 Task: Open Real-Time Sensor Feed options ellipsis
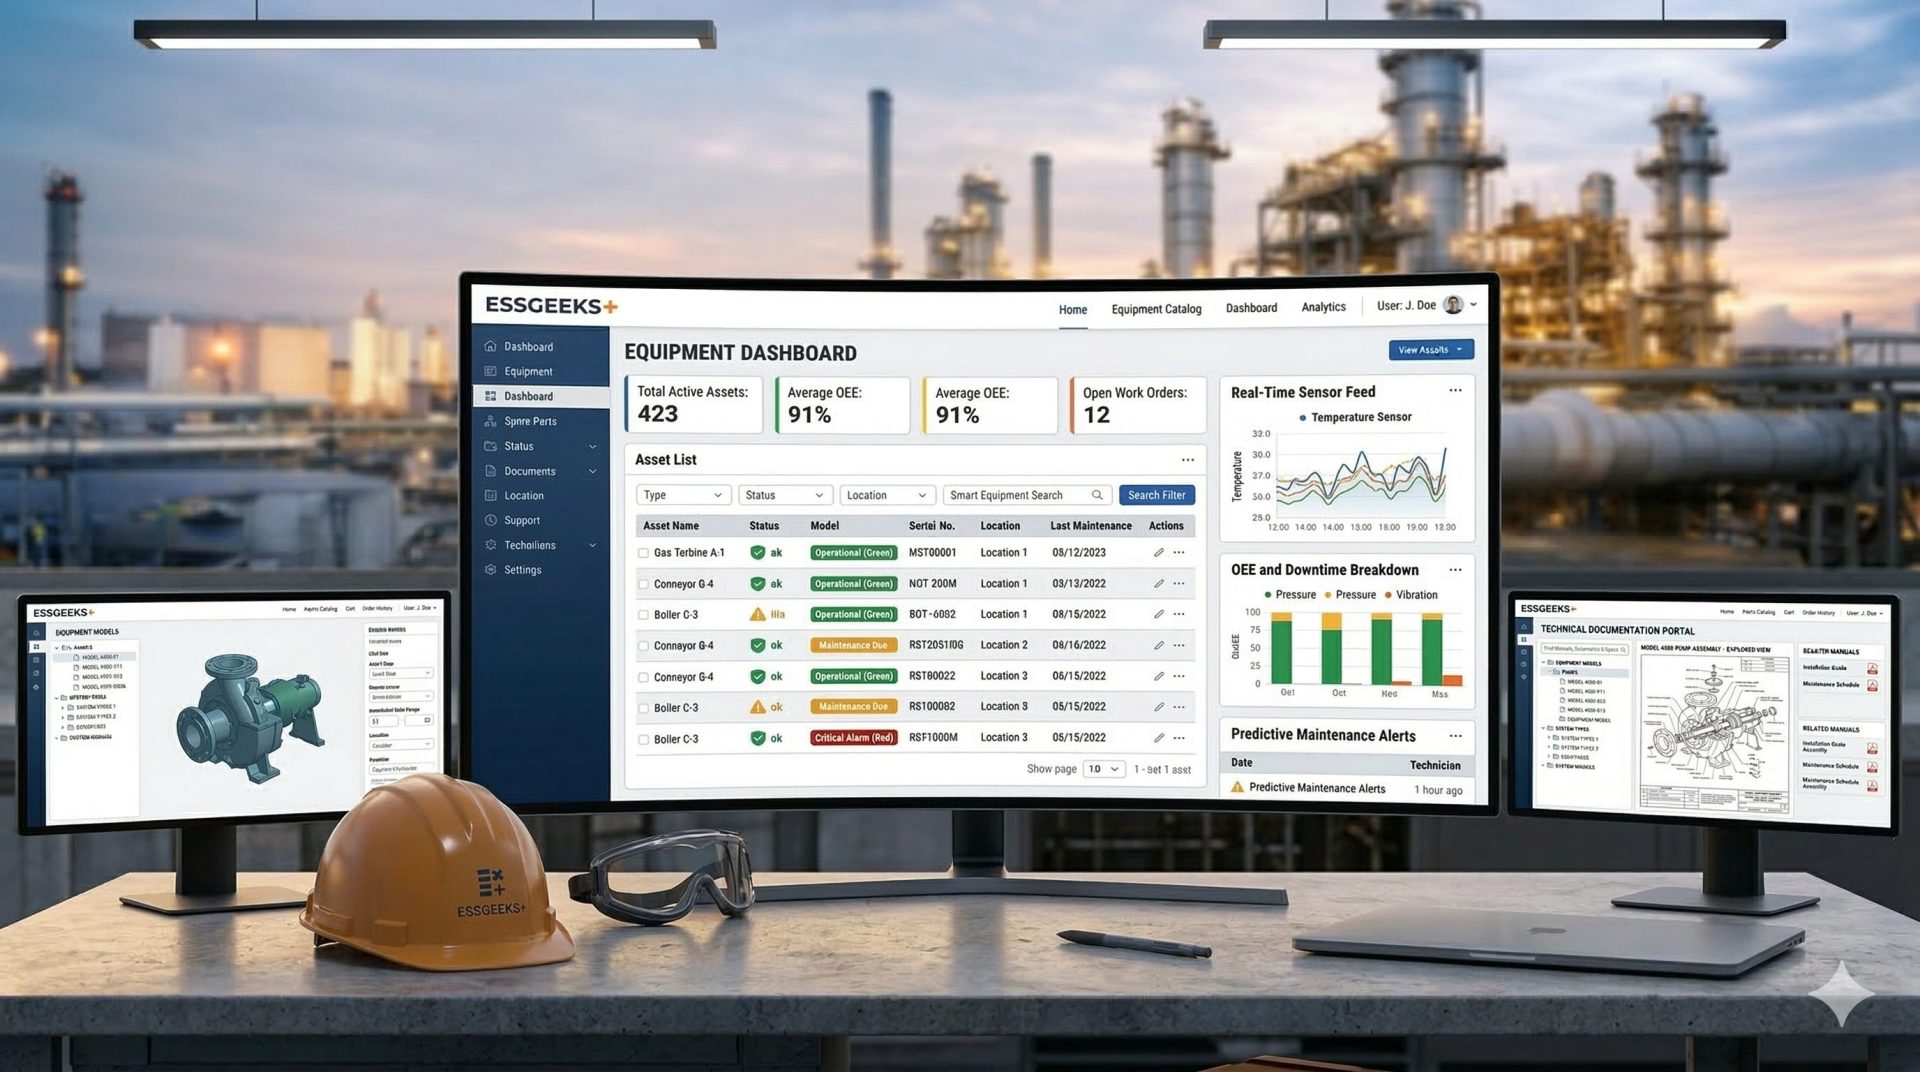coord(1455,391)
